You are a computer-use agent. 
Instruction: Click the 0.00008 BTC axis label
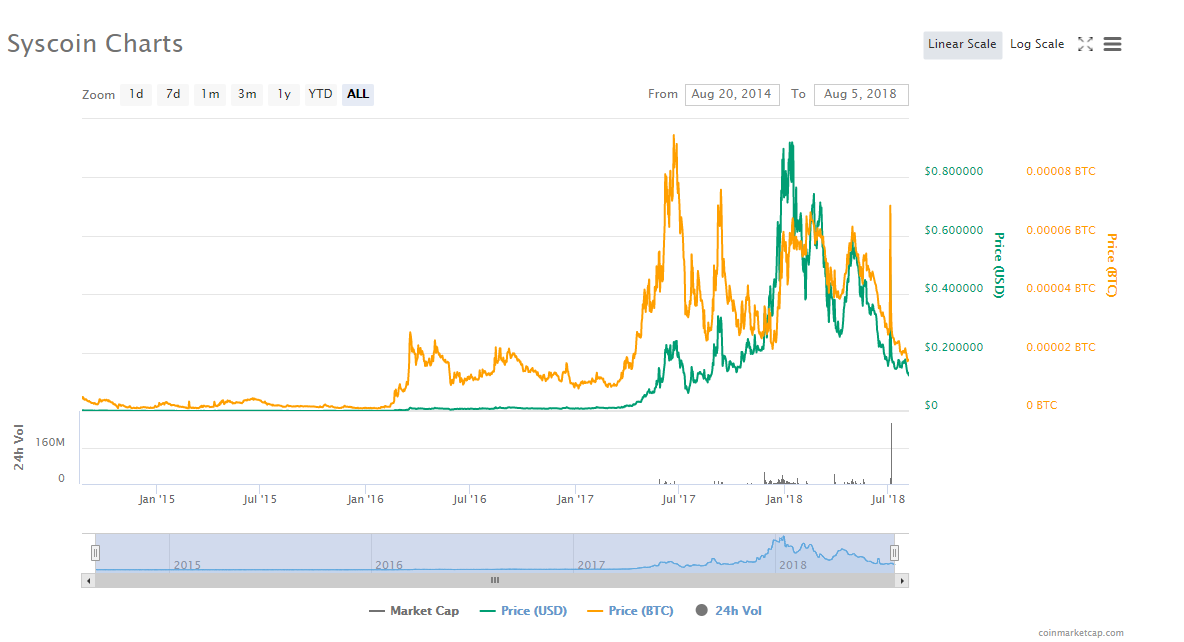coord(1060,171)
